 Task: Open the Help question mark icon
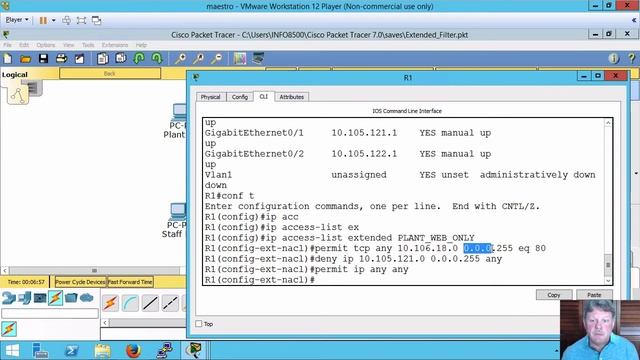pyautogui.click(x=632, y=59)
